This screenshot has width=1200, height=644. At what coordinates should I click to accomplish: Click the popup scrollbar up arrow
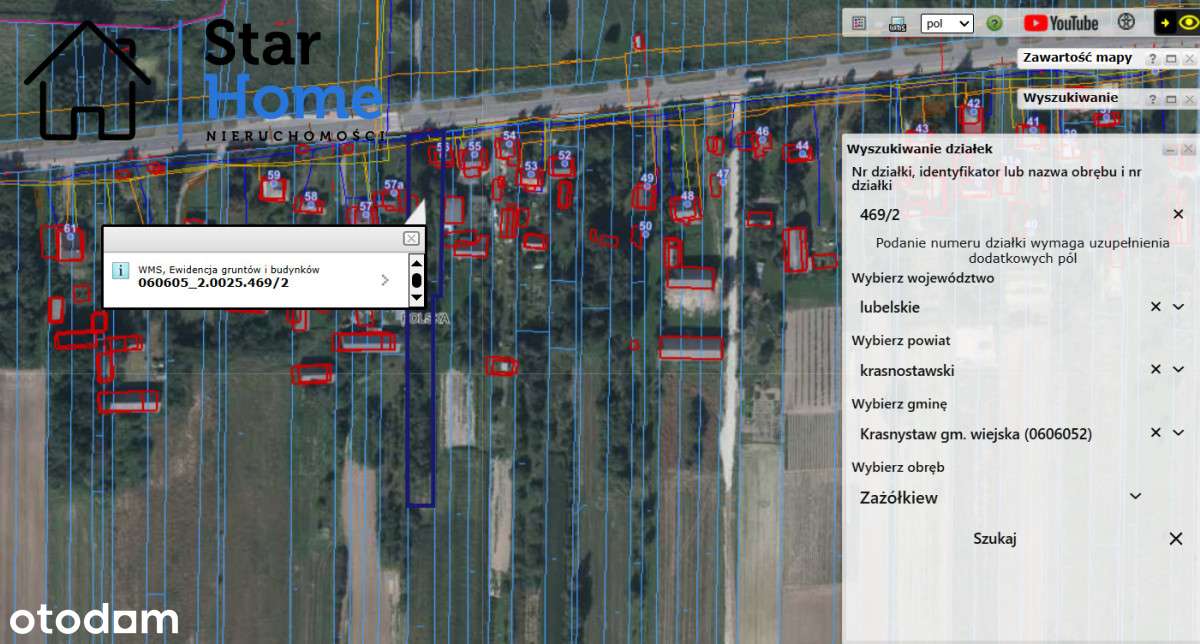[x=417, y=262]
